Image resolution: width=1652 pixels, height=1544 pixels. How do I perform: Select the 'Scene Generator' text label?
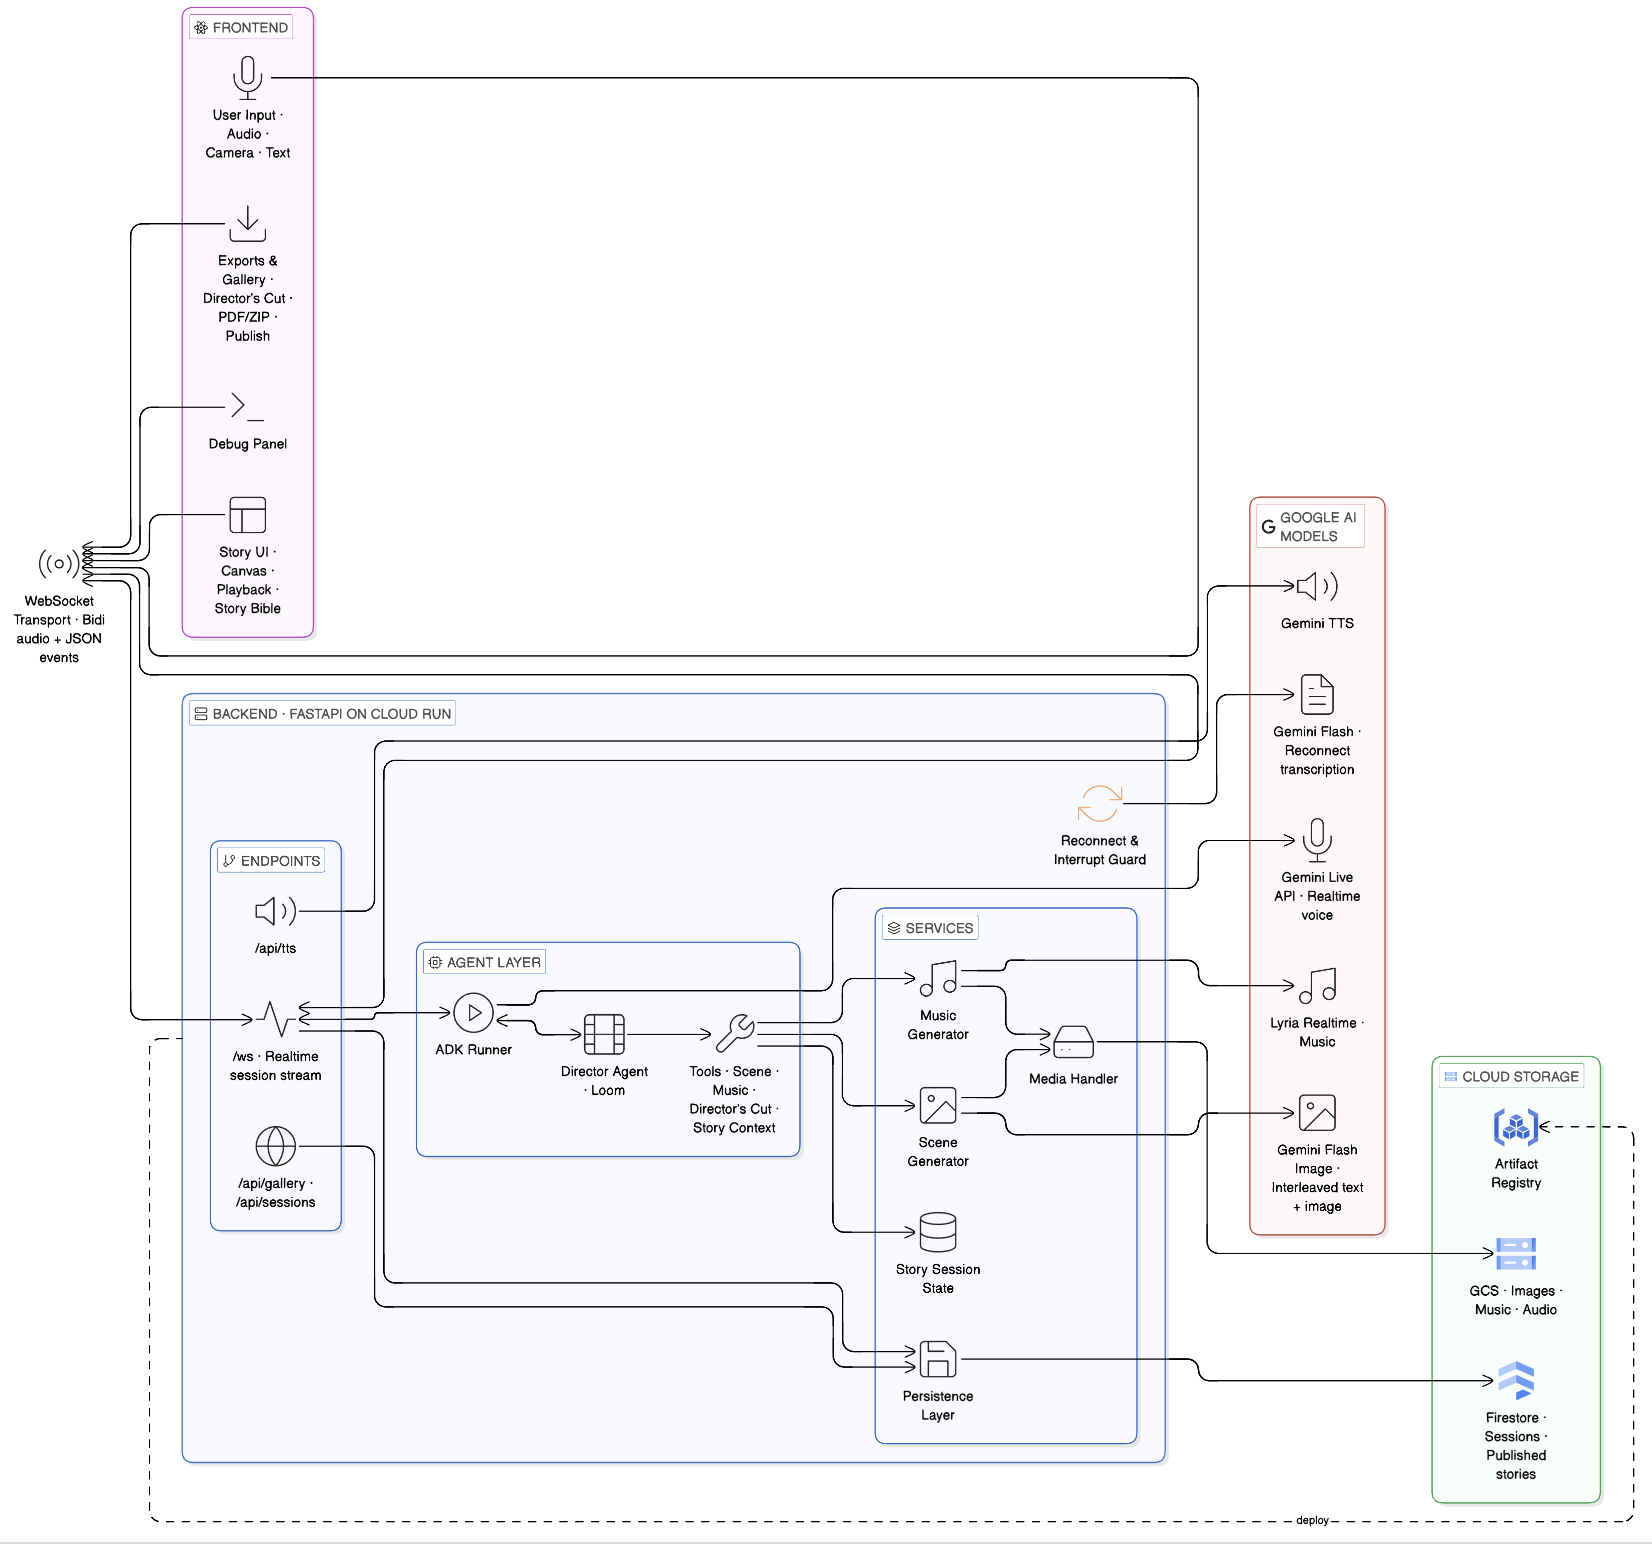pos(937,1152)
